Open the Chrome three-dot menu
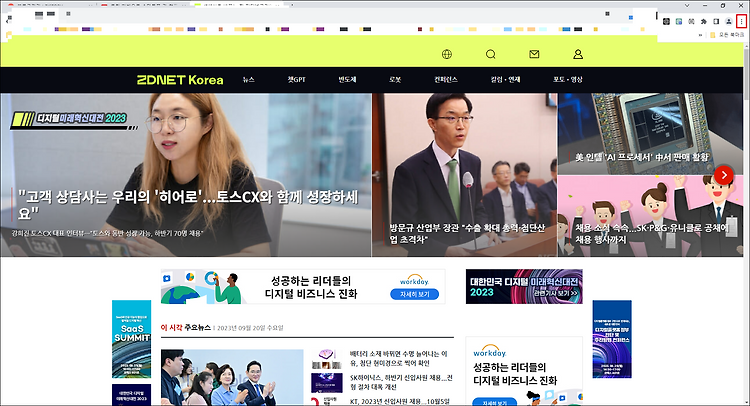The width and height of the screenshot is (750, 406). 741,22
